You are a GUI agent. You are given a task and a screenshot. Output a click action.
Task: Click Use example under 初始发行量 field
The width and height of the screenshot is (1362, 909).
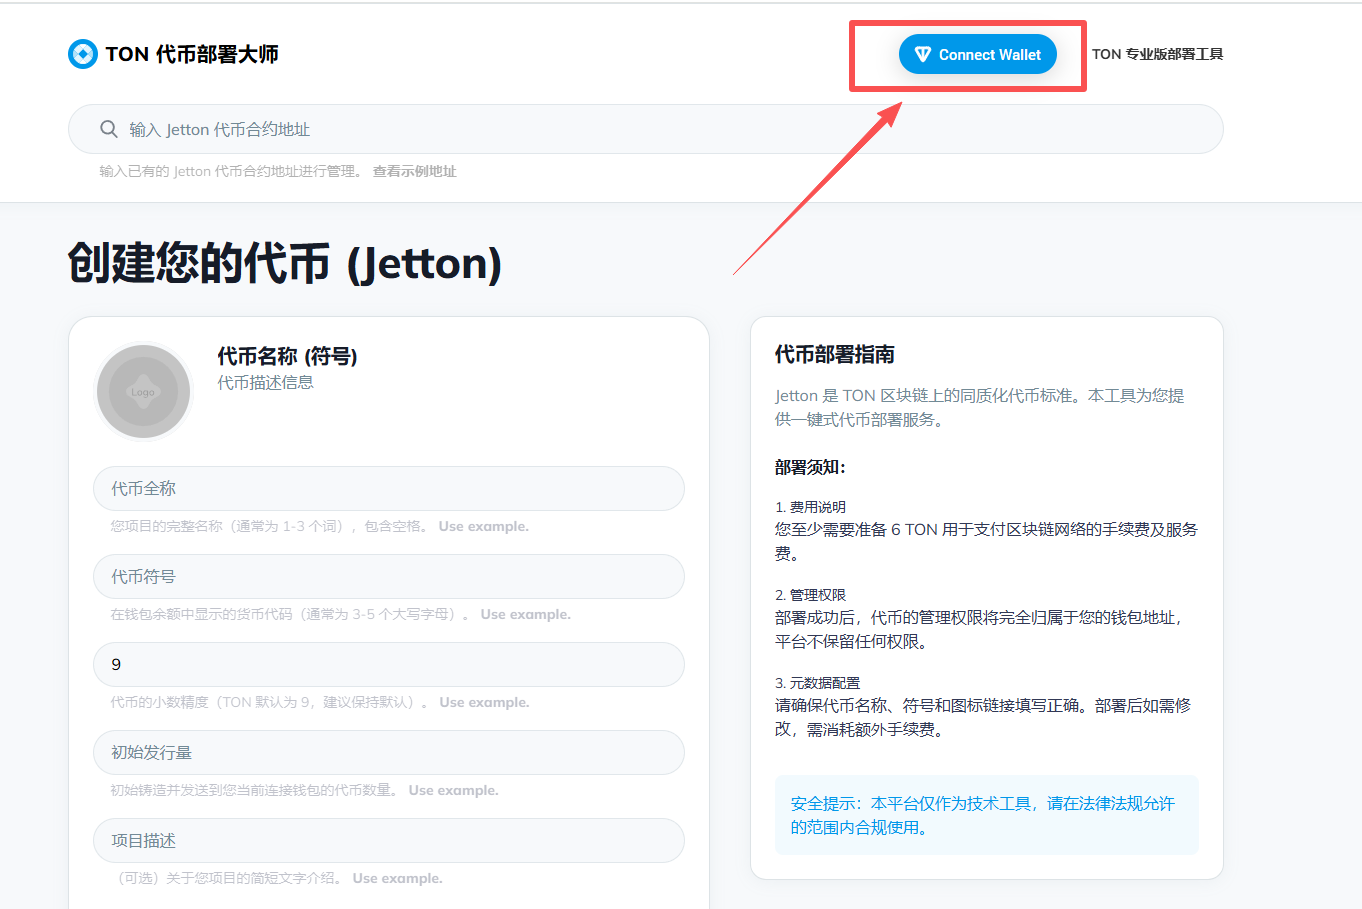point(453,791)
